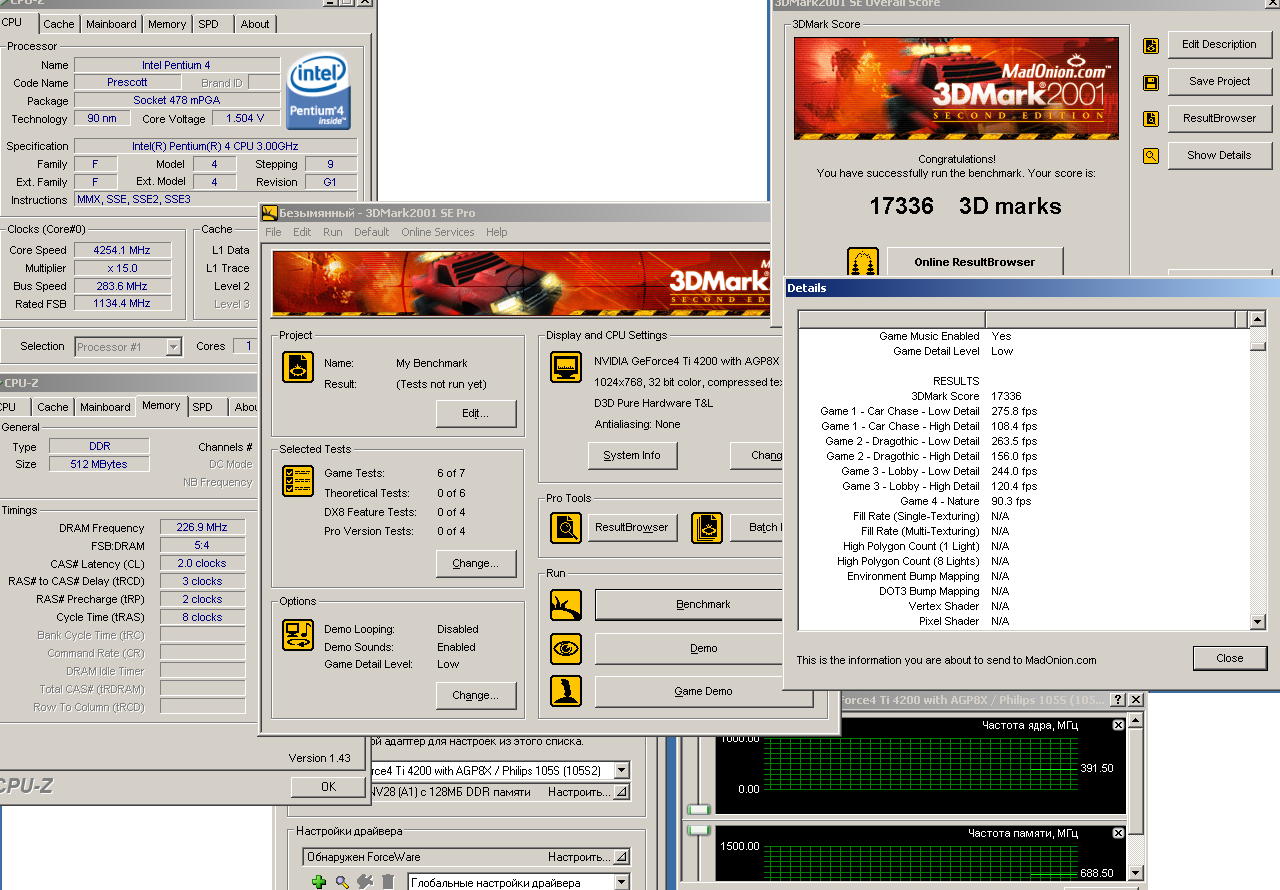Click the DRAM Frequency value 226.9 MHz
1280x890 pixels.
(x=202, y=528)
